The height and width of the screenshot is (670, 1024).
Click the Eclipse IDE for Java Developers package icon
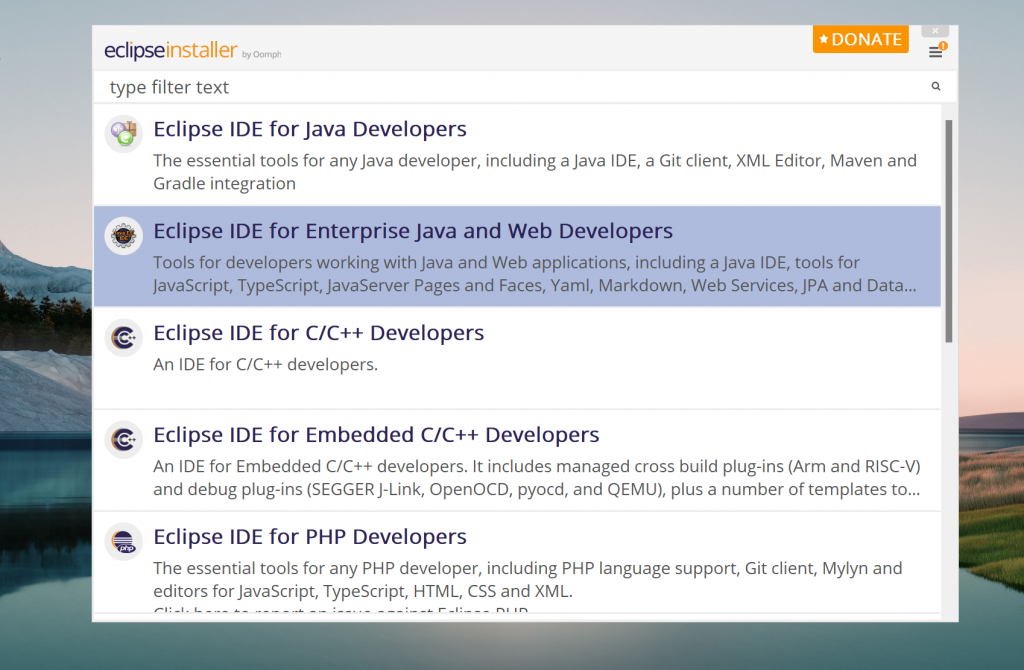[123, 133]
